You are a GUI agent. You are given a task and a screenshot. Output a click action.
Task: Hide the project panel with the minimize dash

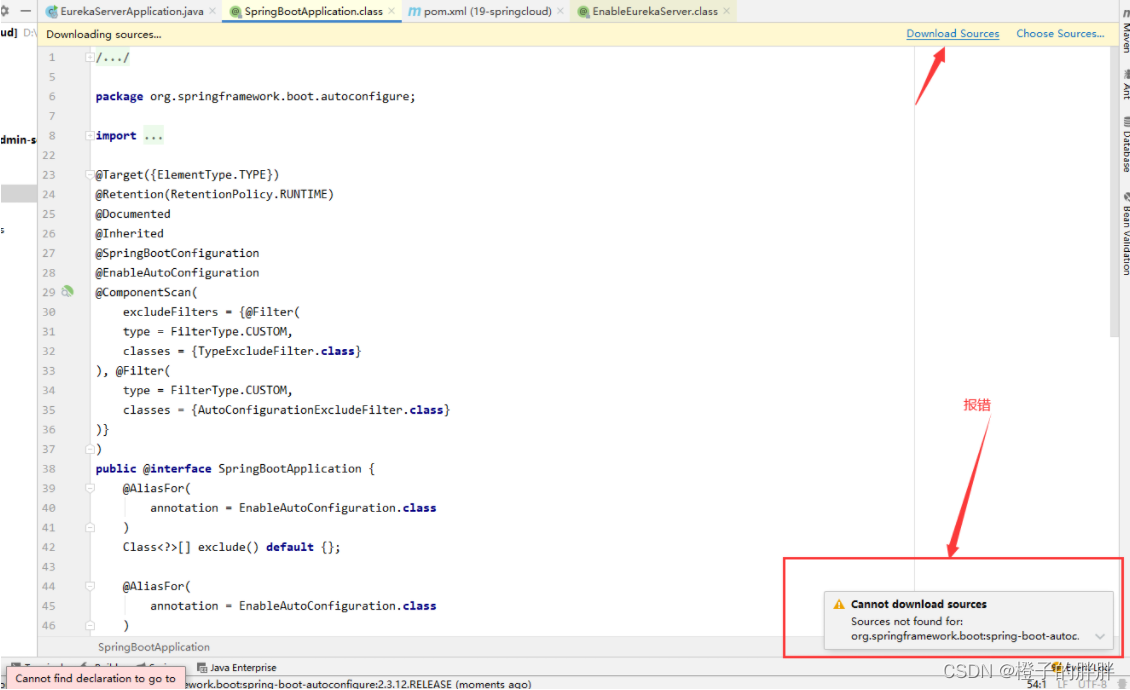pos(26,11)
